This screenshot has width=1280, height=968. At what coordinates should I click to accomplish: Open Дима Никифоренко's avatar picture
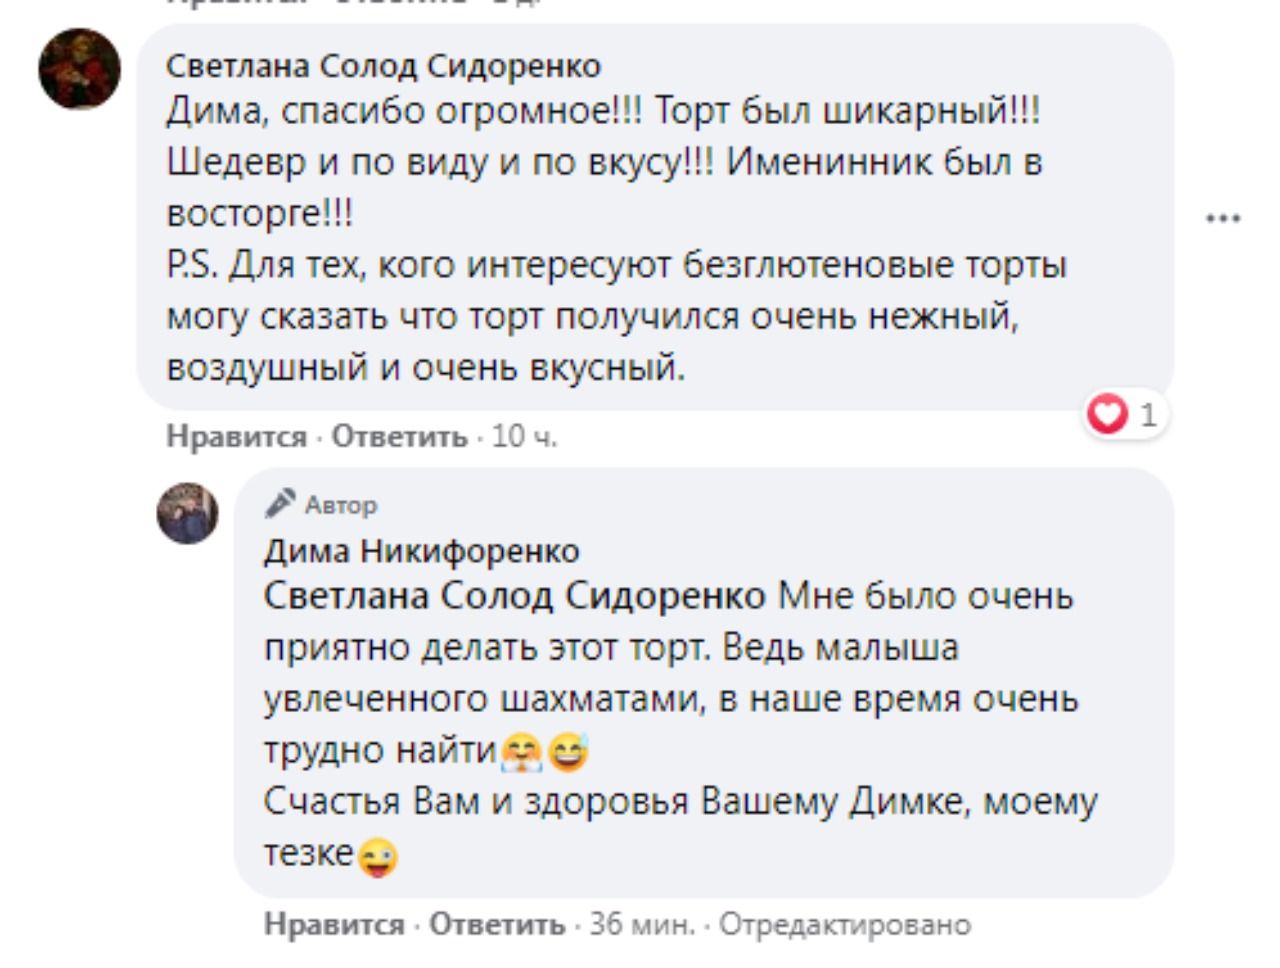(x=187, y=513)
